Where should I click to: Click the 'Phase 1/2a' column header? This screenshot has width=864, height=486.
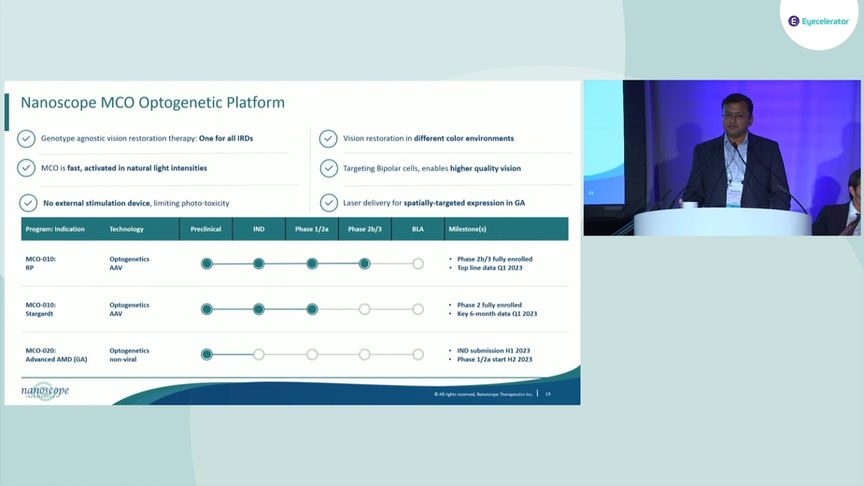tap(312, 229)
